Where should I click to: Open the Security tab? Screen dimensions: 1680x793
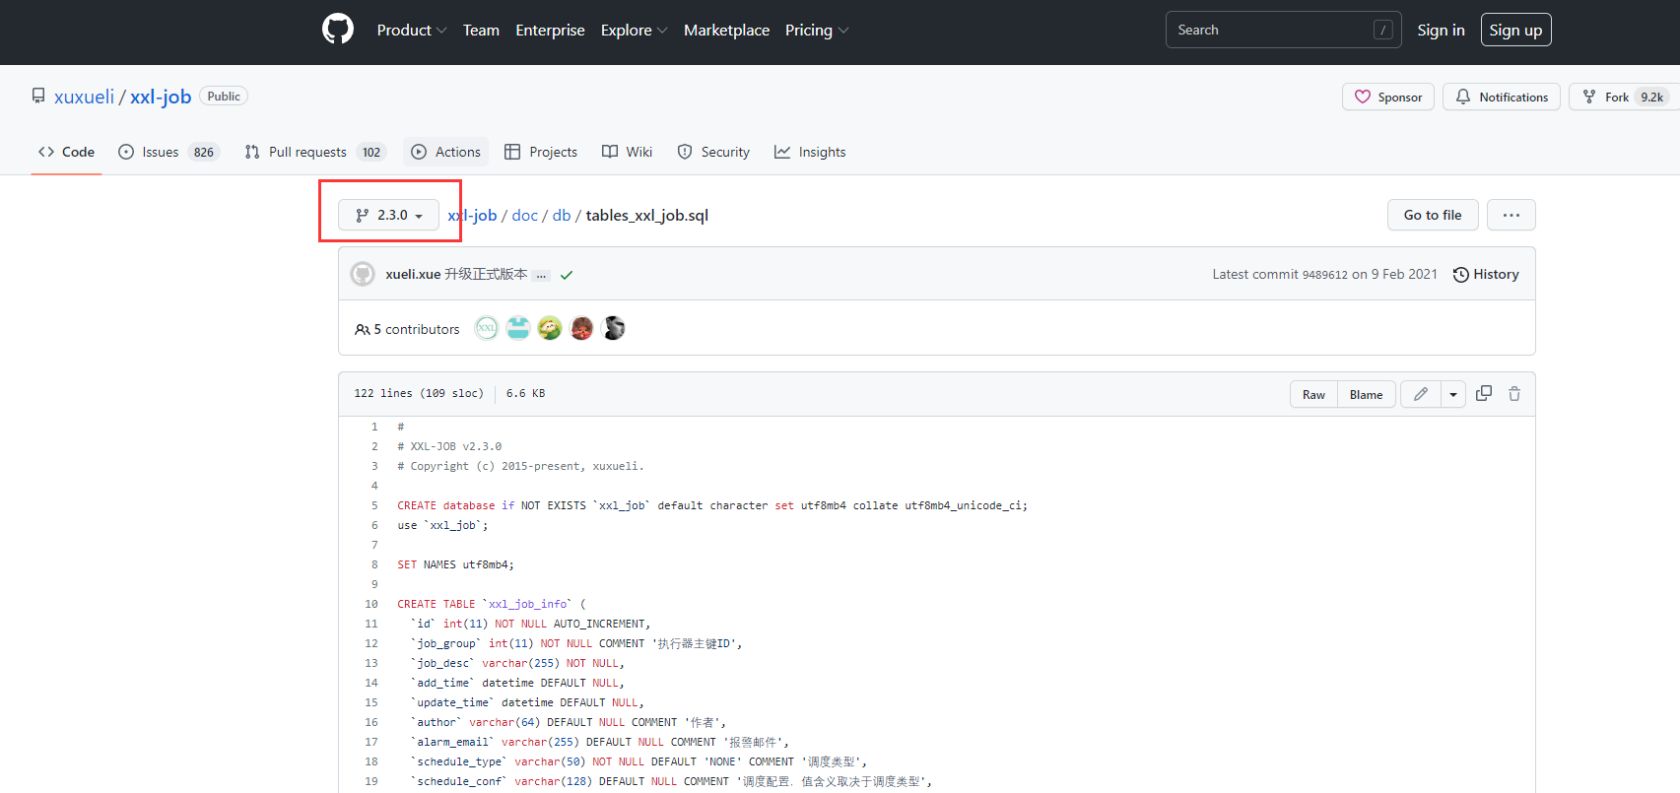click(713, 152)
